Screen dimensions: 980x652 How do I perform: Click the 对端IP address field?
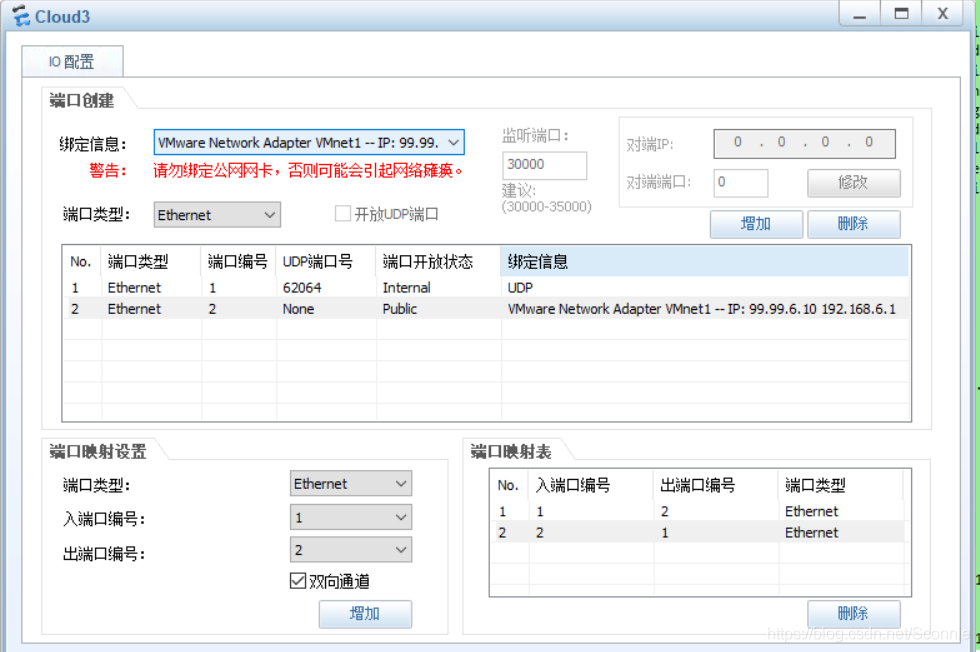tap(804, 143)
